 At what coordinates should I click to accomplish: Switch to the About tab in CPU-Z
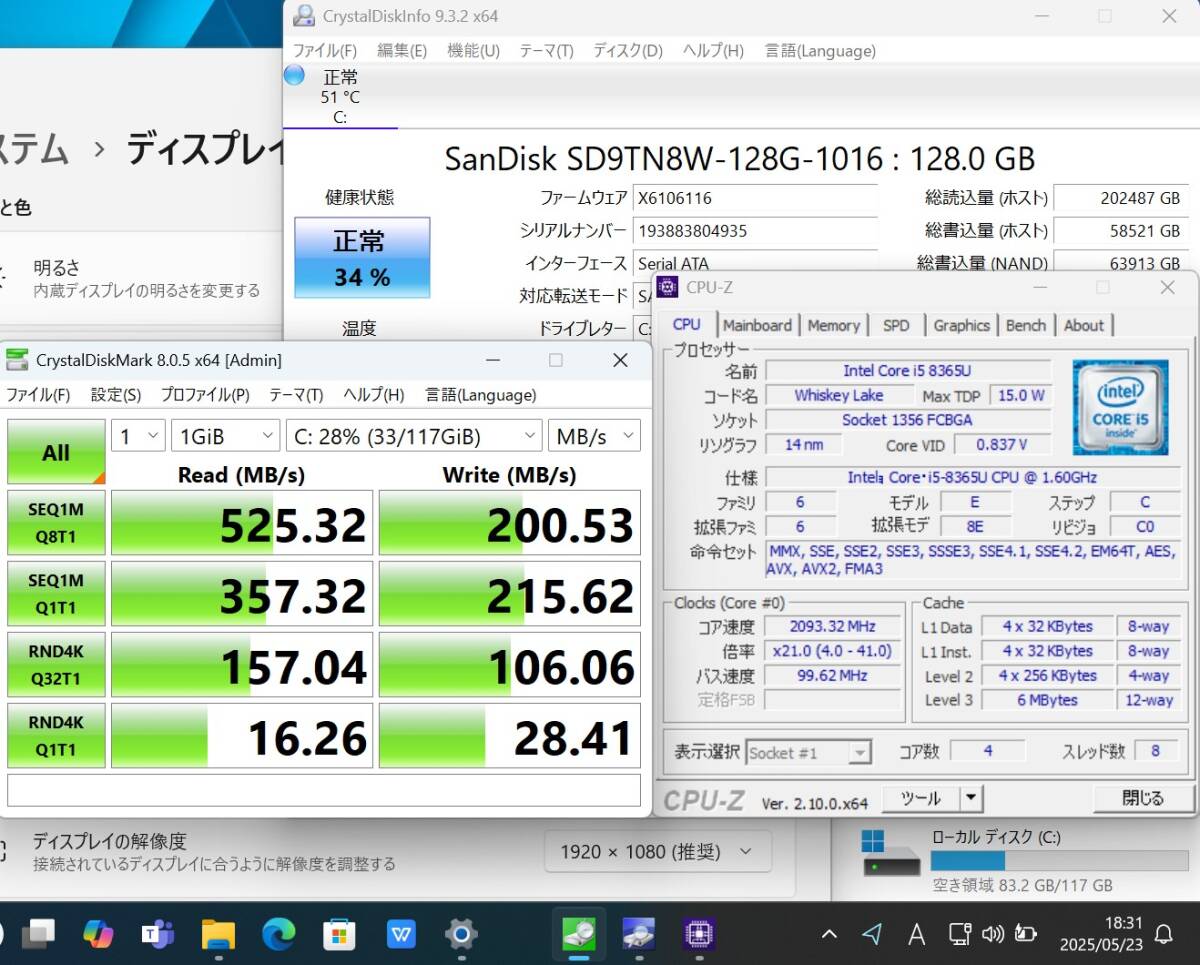tap(1084, 325)
